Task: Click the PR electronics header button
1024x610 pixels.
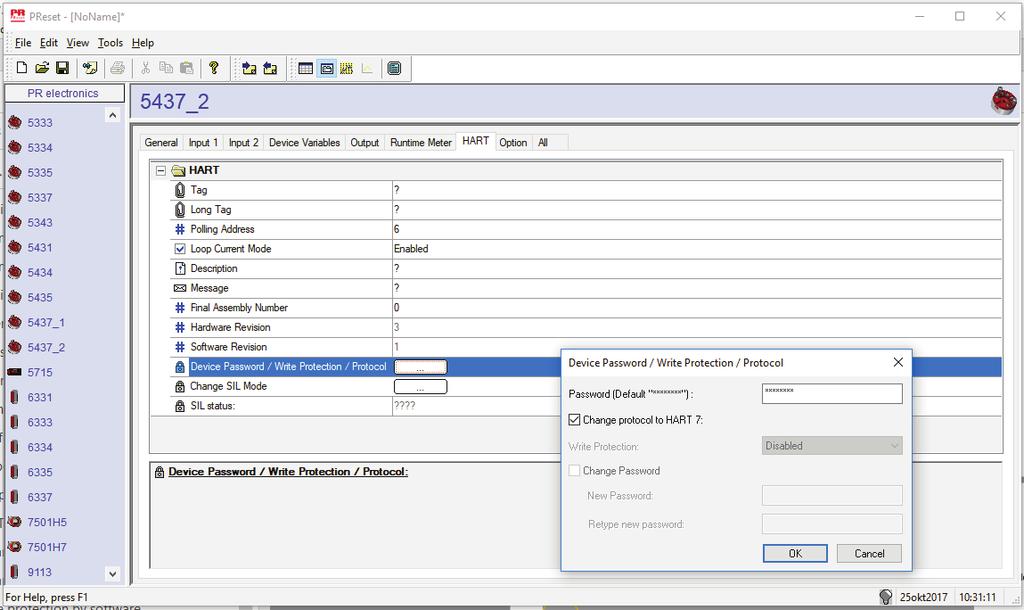Action: [x=64, y=93]
